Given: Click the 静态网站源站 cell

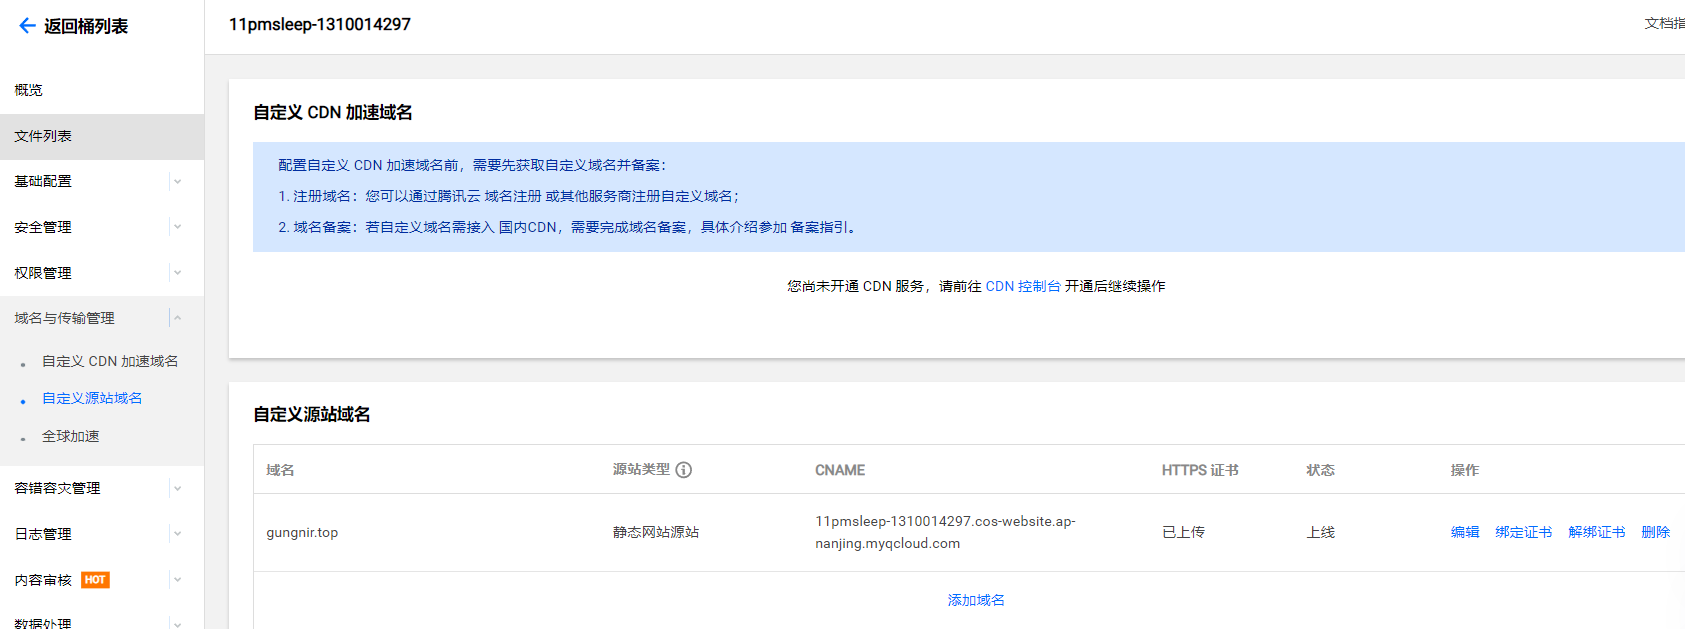Looking at the screenshot, I should click(x=656, y=532).
